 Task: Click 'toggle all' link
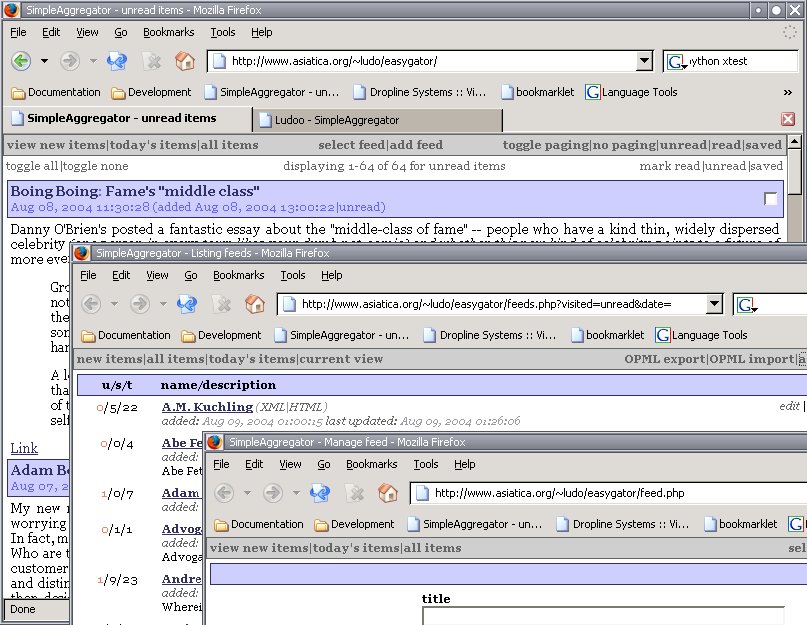pyautogui.click(x=31, y=166)
